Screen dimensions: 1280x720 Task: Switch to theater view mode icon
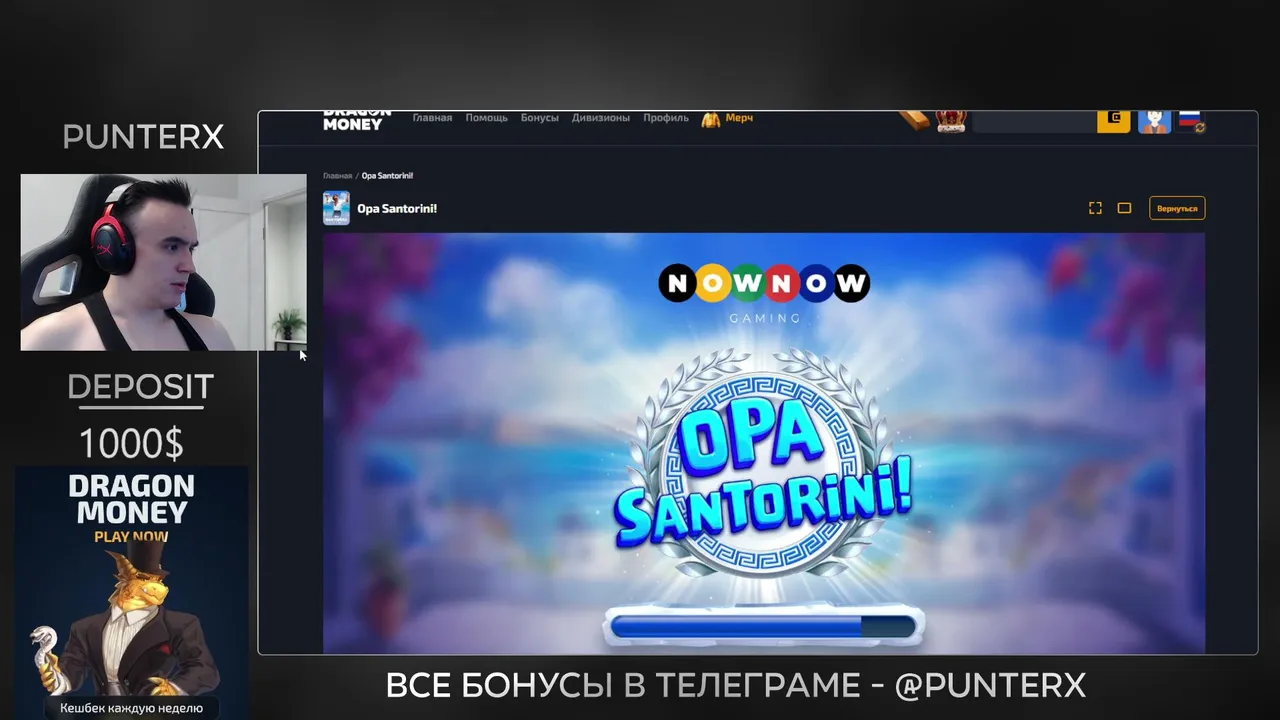coord(1124,208)
